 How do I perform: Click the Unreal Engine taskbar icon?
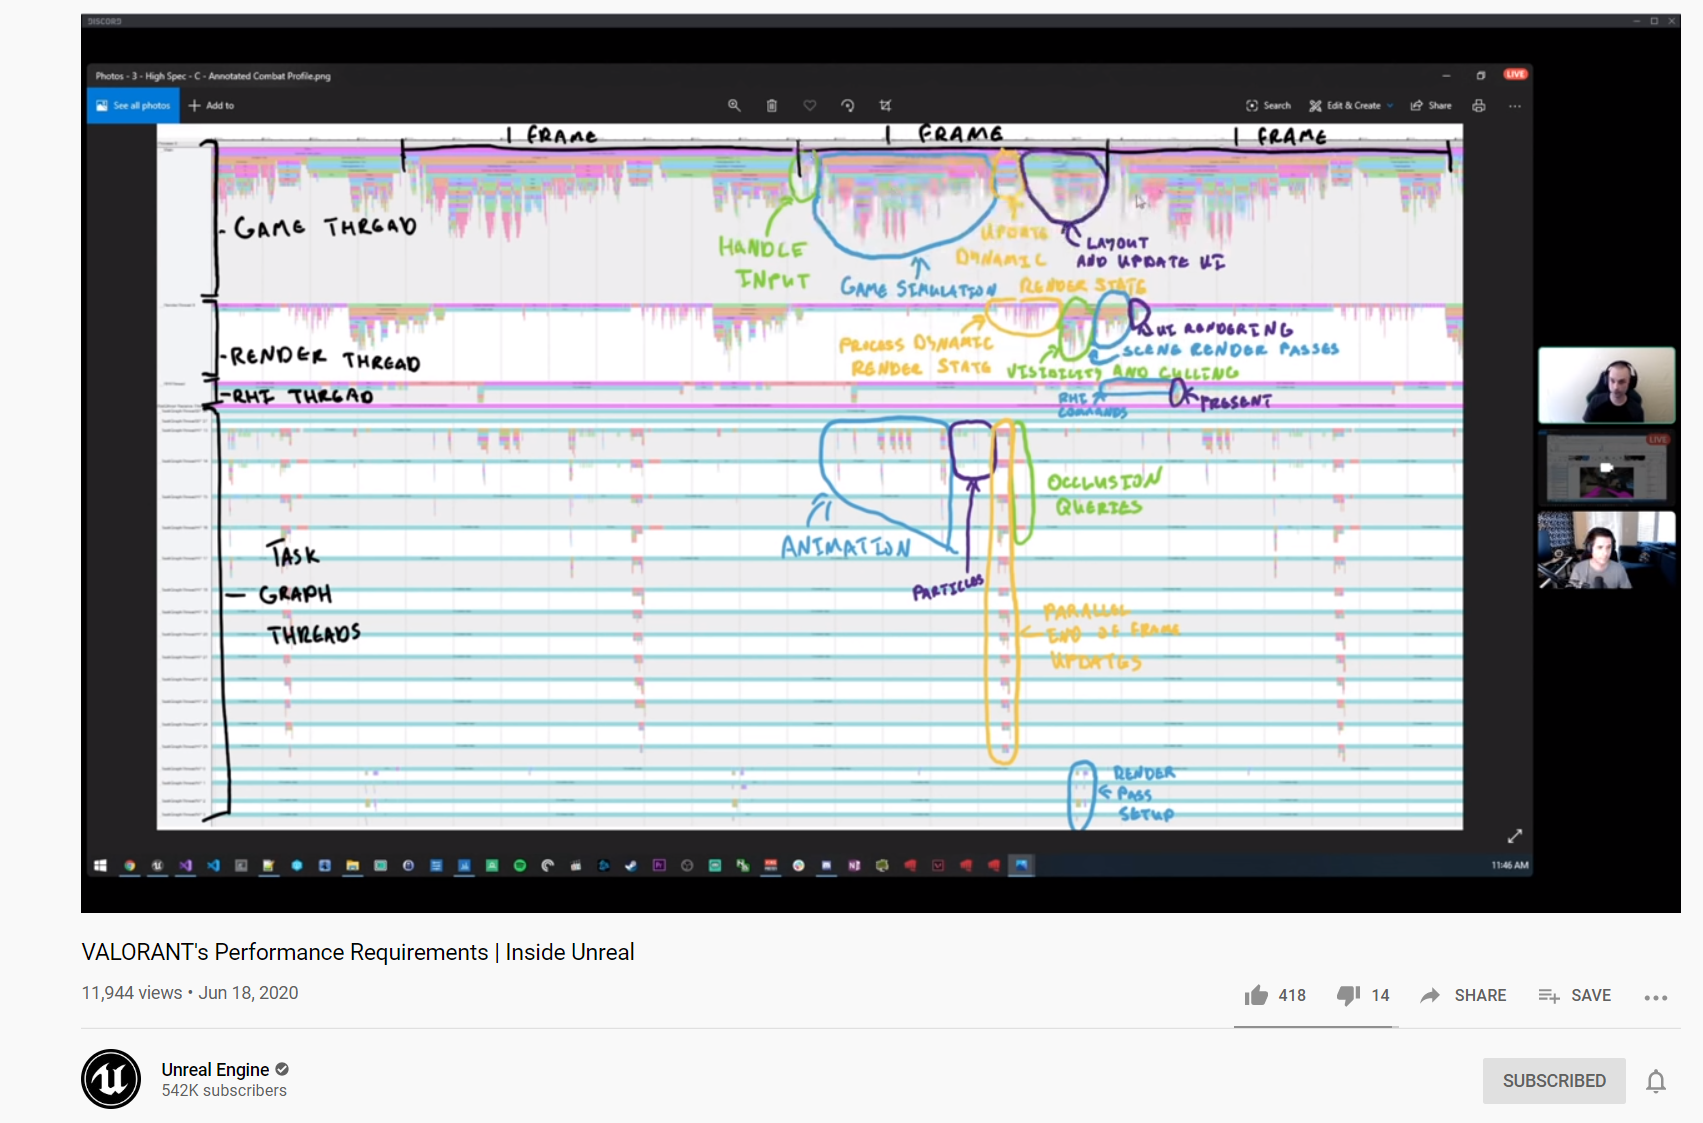click(157, 865)
